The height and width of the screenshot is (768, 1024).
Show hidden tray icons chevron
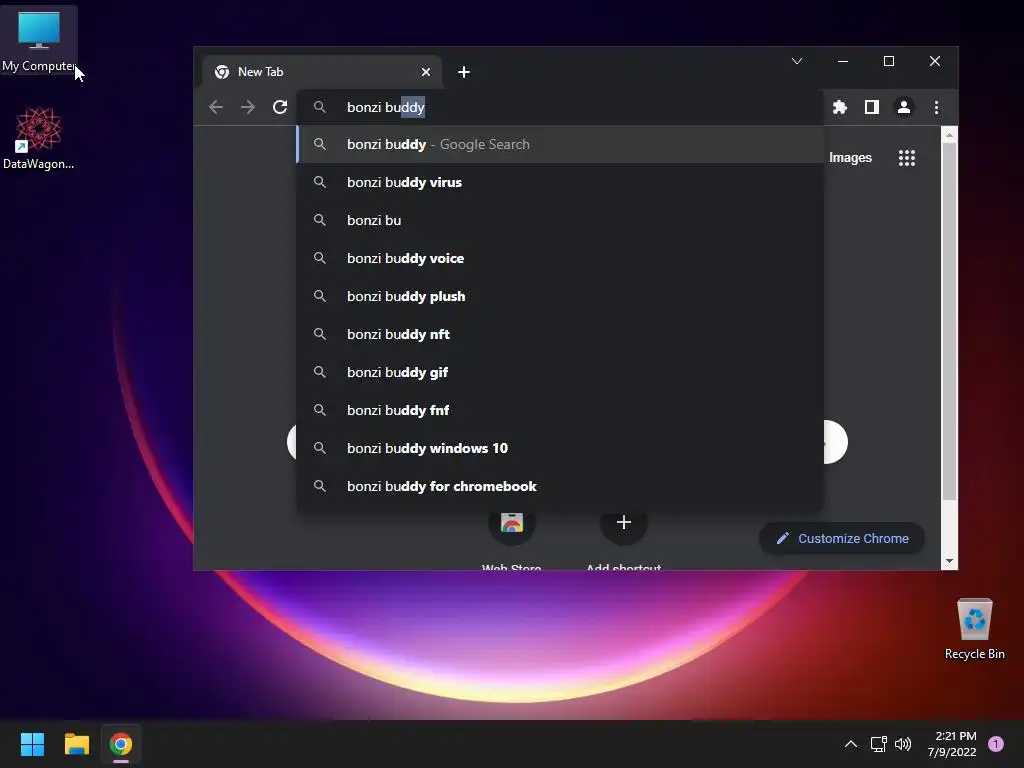tap(851, 744)
